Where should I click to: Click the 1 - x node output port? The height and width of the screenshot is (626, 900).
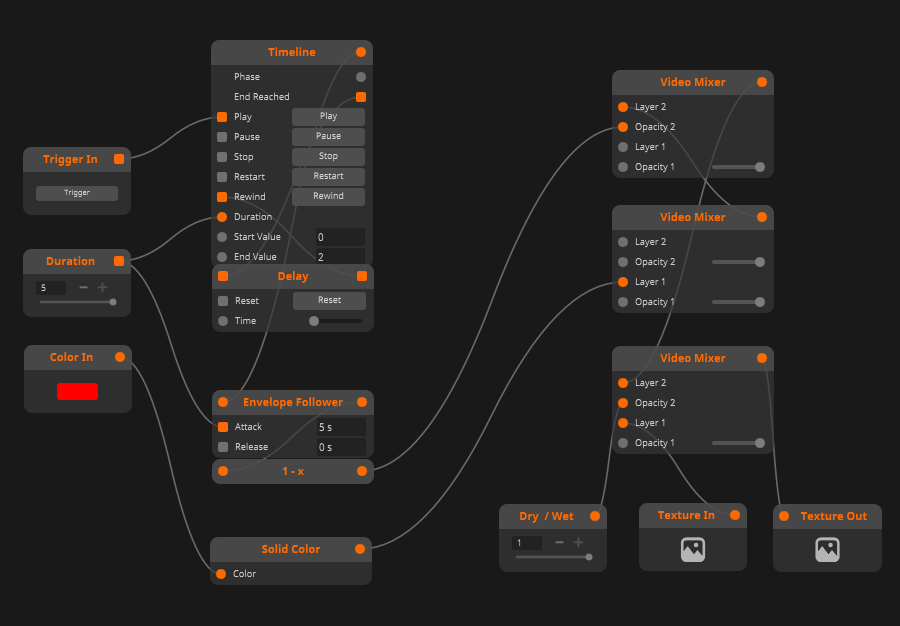tap(362, 470)
